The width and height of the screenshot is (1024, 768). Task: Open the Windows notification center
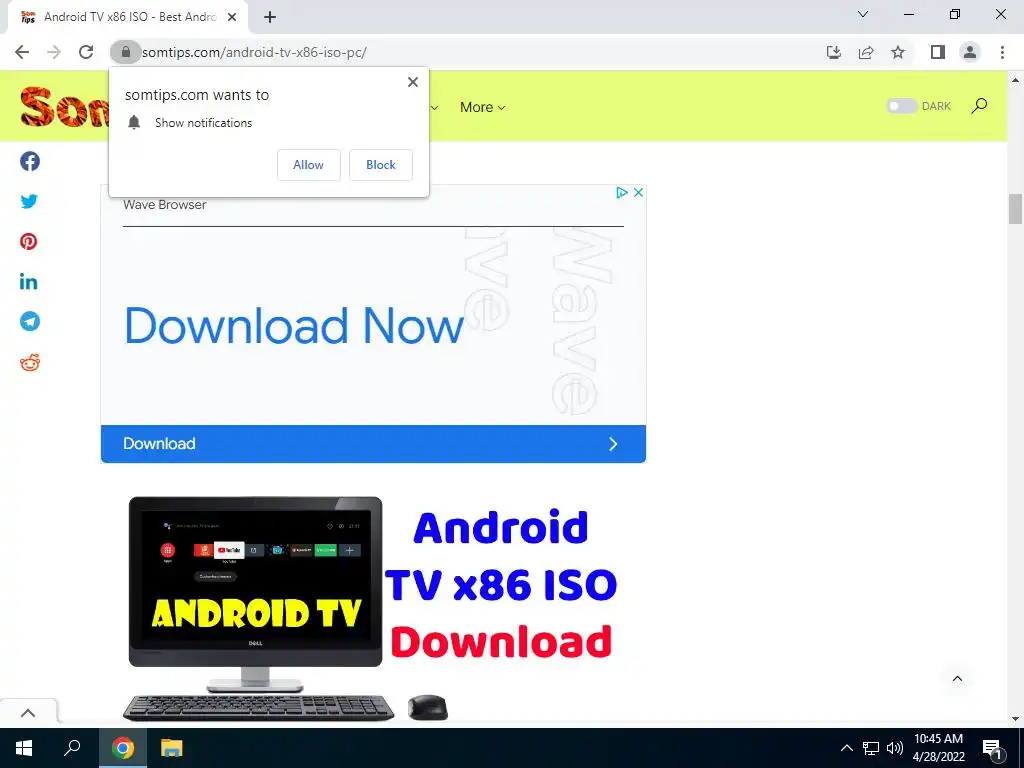coord(993,748)
